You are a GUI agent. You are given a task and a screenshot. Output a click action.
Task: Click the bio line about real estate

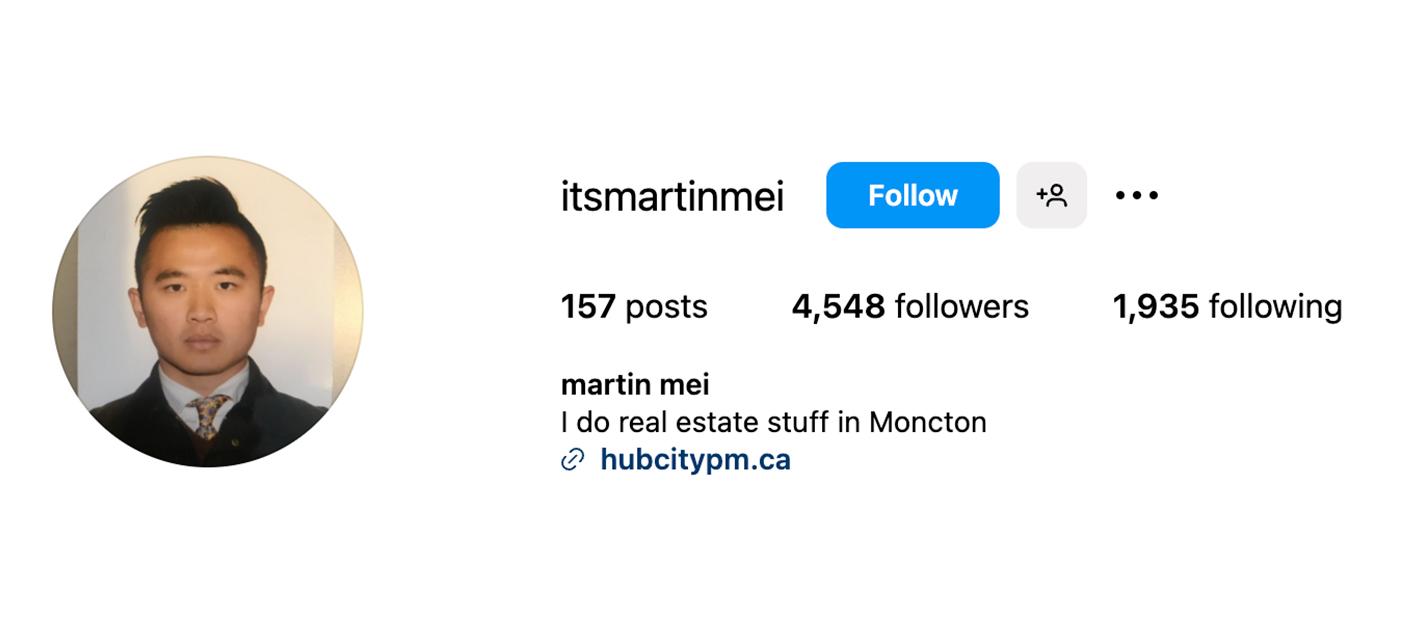point(773,422)
